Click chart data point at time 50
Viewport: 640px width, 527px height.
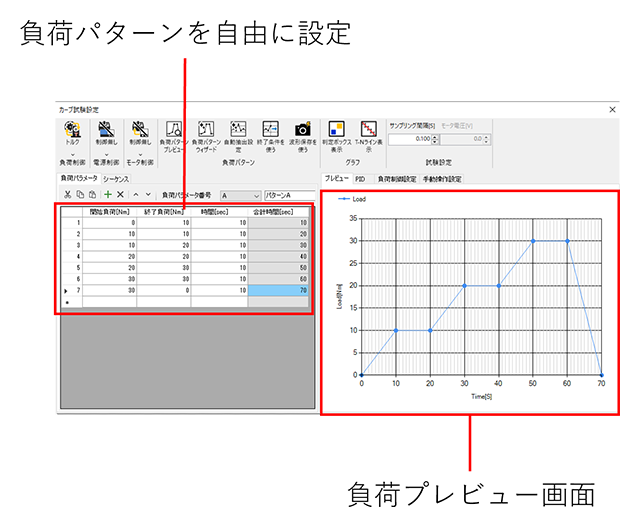(533, 241)
